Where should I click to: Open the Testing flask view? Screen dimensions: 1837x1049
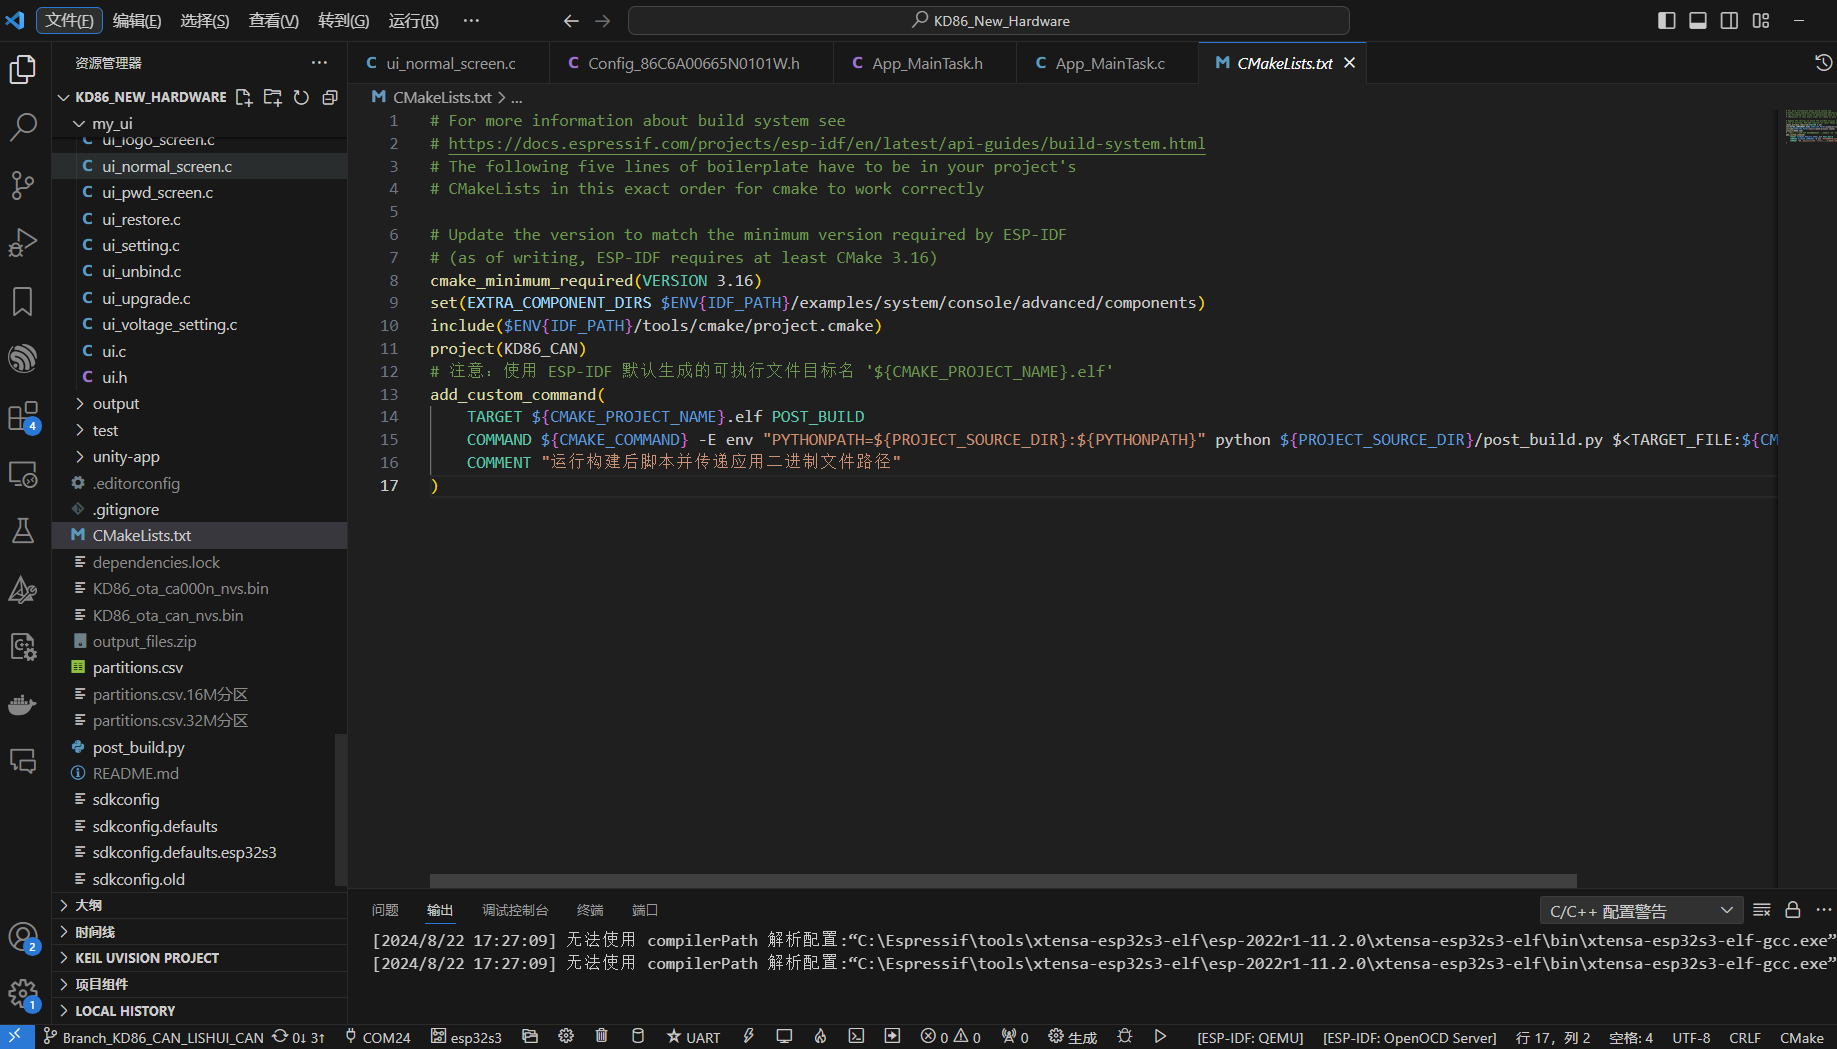[23, 531]
